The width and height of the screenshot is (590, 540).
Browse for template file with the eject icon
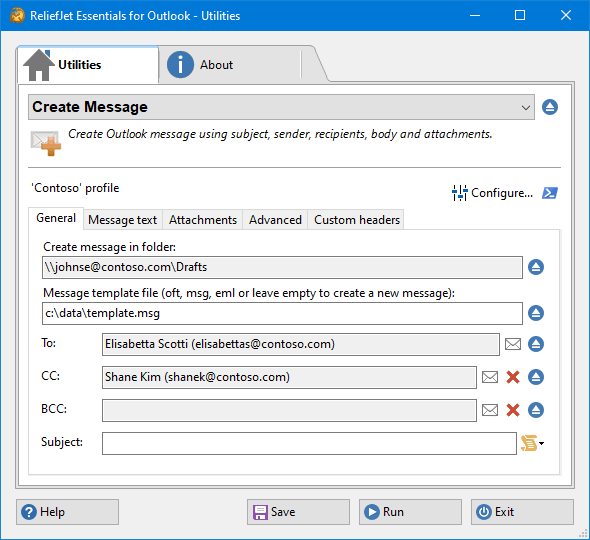click(x=536, y=313)
